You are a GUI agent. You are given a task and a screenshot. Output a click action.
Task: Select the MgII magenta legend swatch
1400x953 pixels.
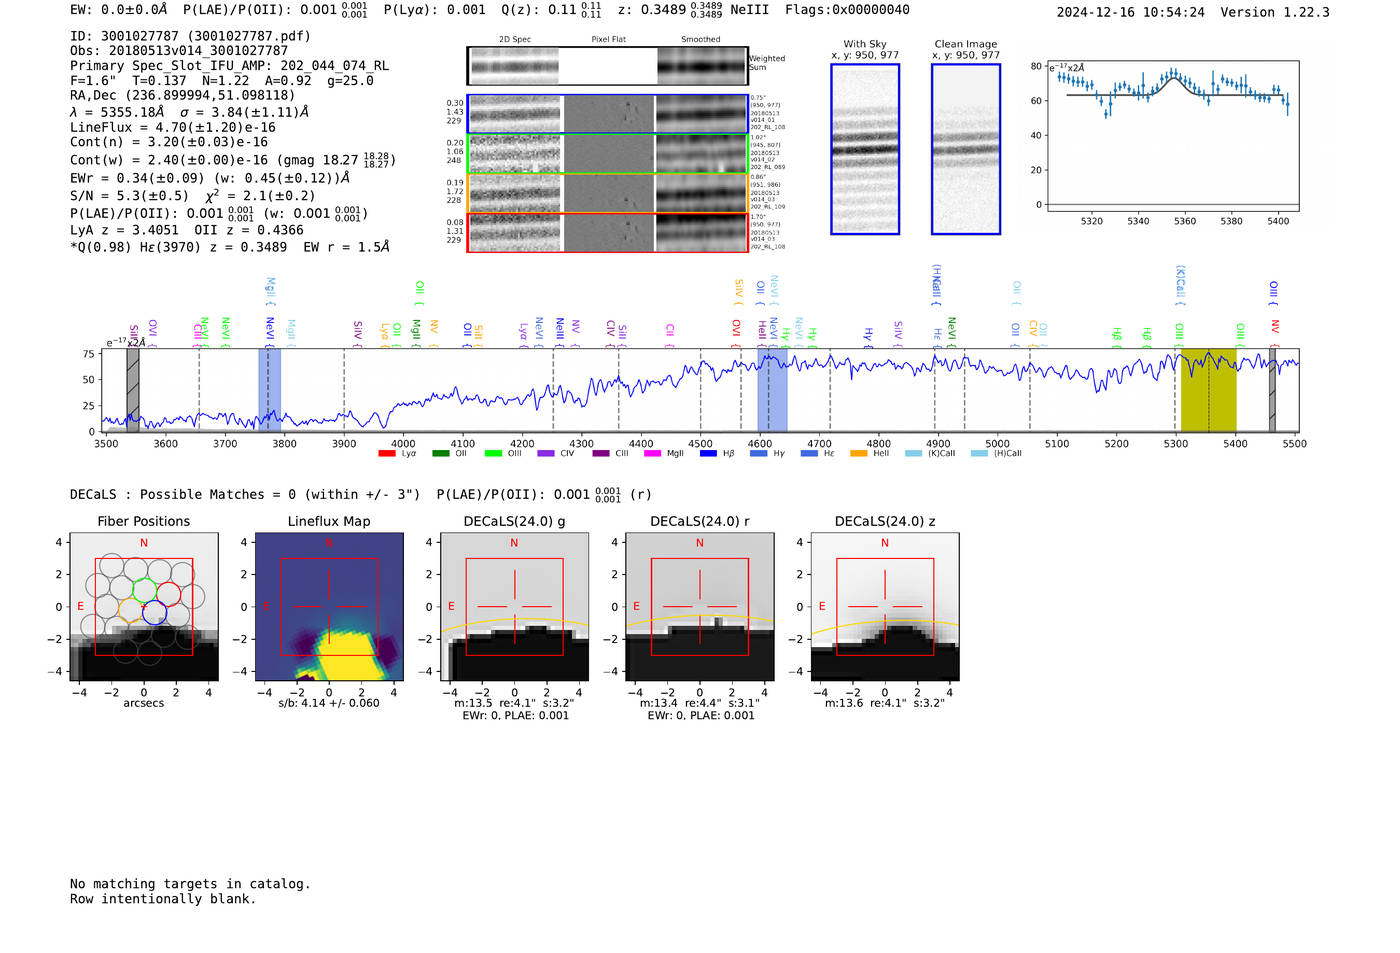click(652, 453)
